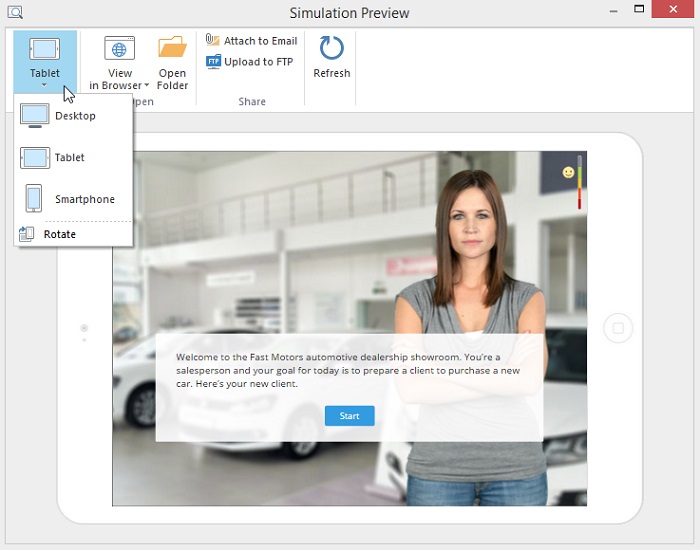The height and width of the screenshot is (550, 700).
Task: Close the Simulation Preview window
Action: point(673,9)
